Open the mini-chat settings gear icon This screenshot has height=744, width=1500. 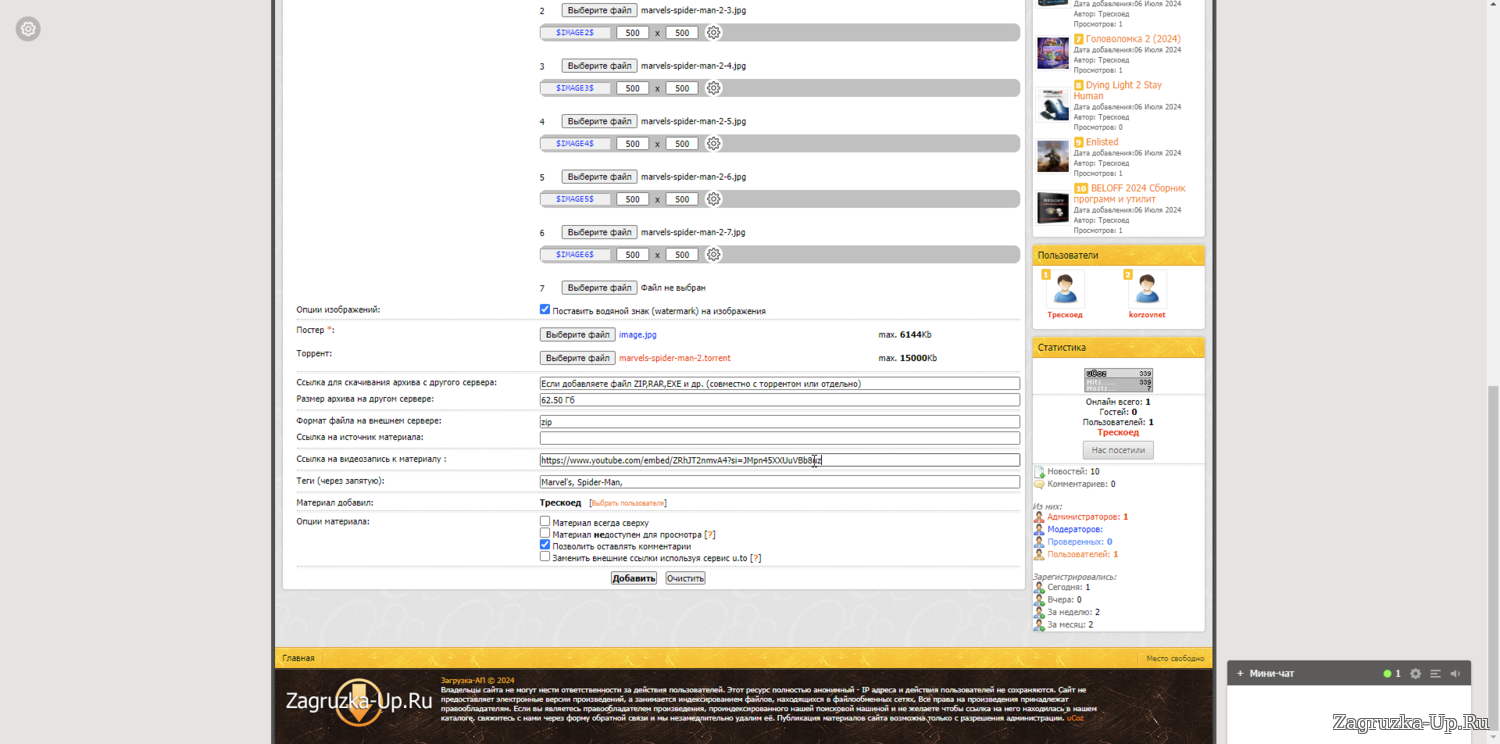pos(1415,674)
